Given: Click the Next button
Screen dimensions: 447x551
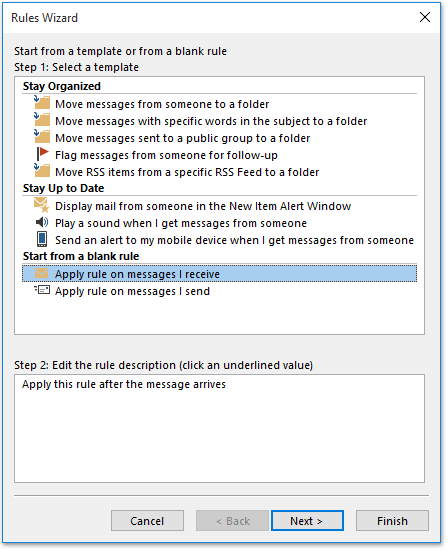Looking at the screenshot, I should point(307,521).
